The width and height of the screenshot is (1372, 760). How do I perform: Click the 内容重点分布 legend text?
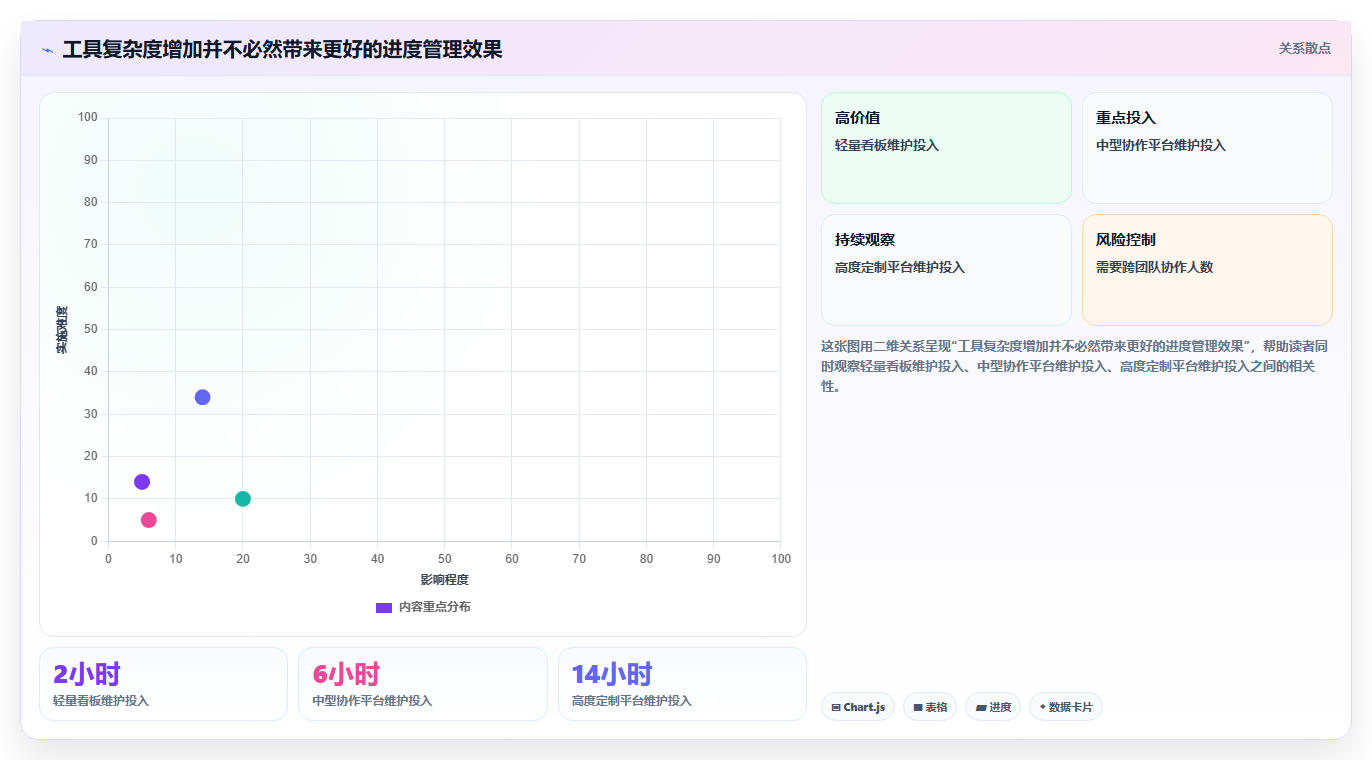[x=434, y=607]
